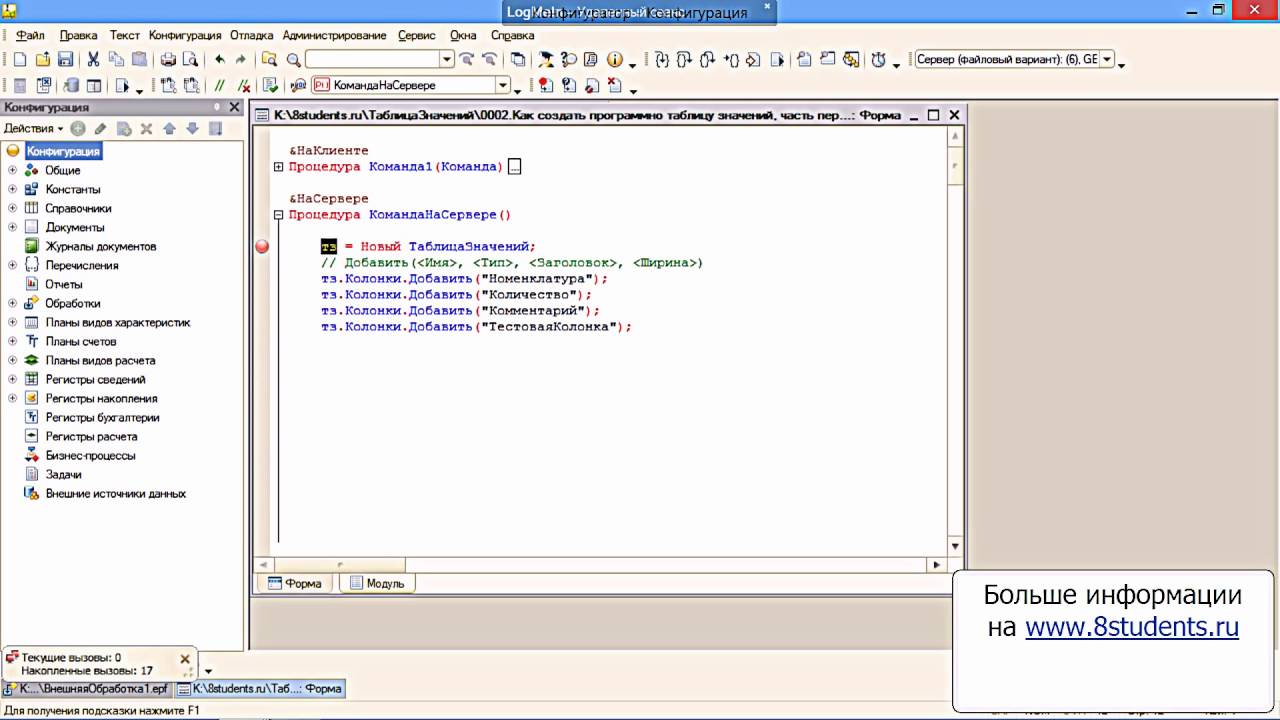Toggle breakpoint with the red dot toolbar icon
Viewport: 1280px width, 720px height.
click(545, 86)
